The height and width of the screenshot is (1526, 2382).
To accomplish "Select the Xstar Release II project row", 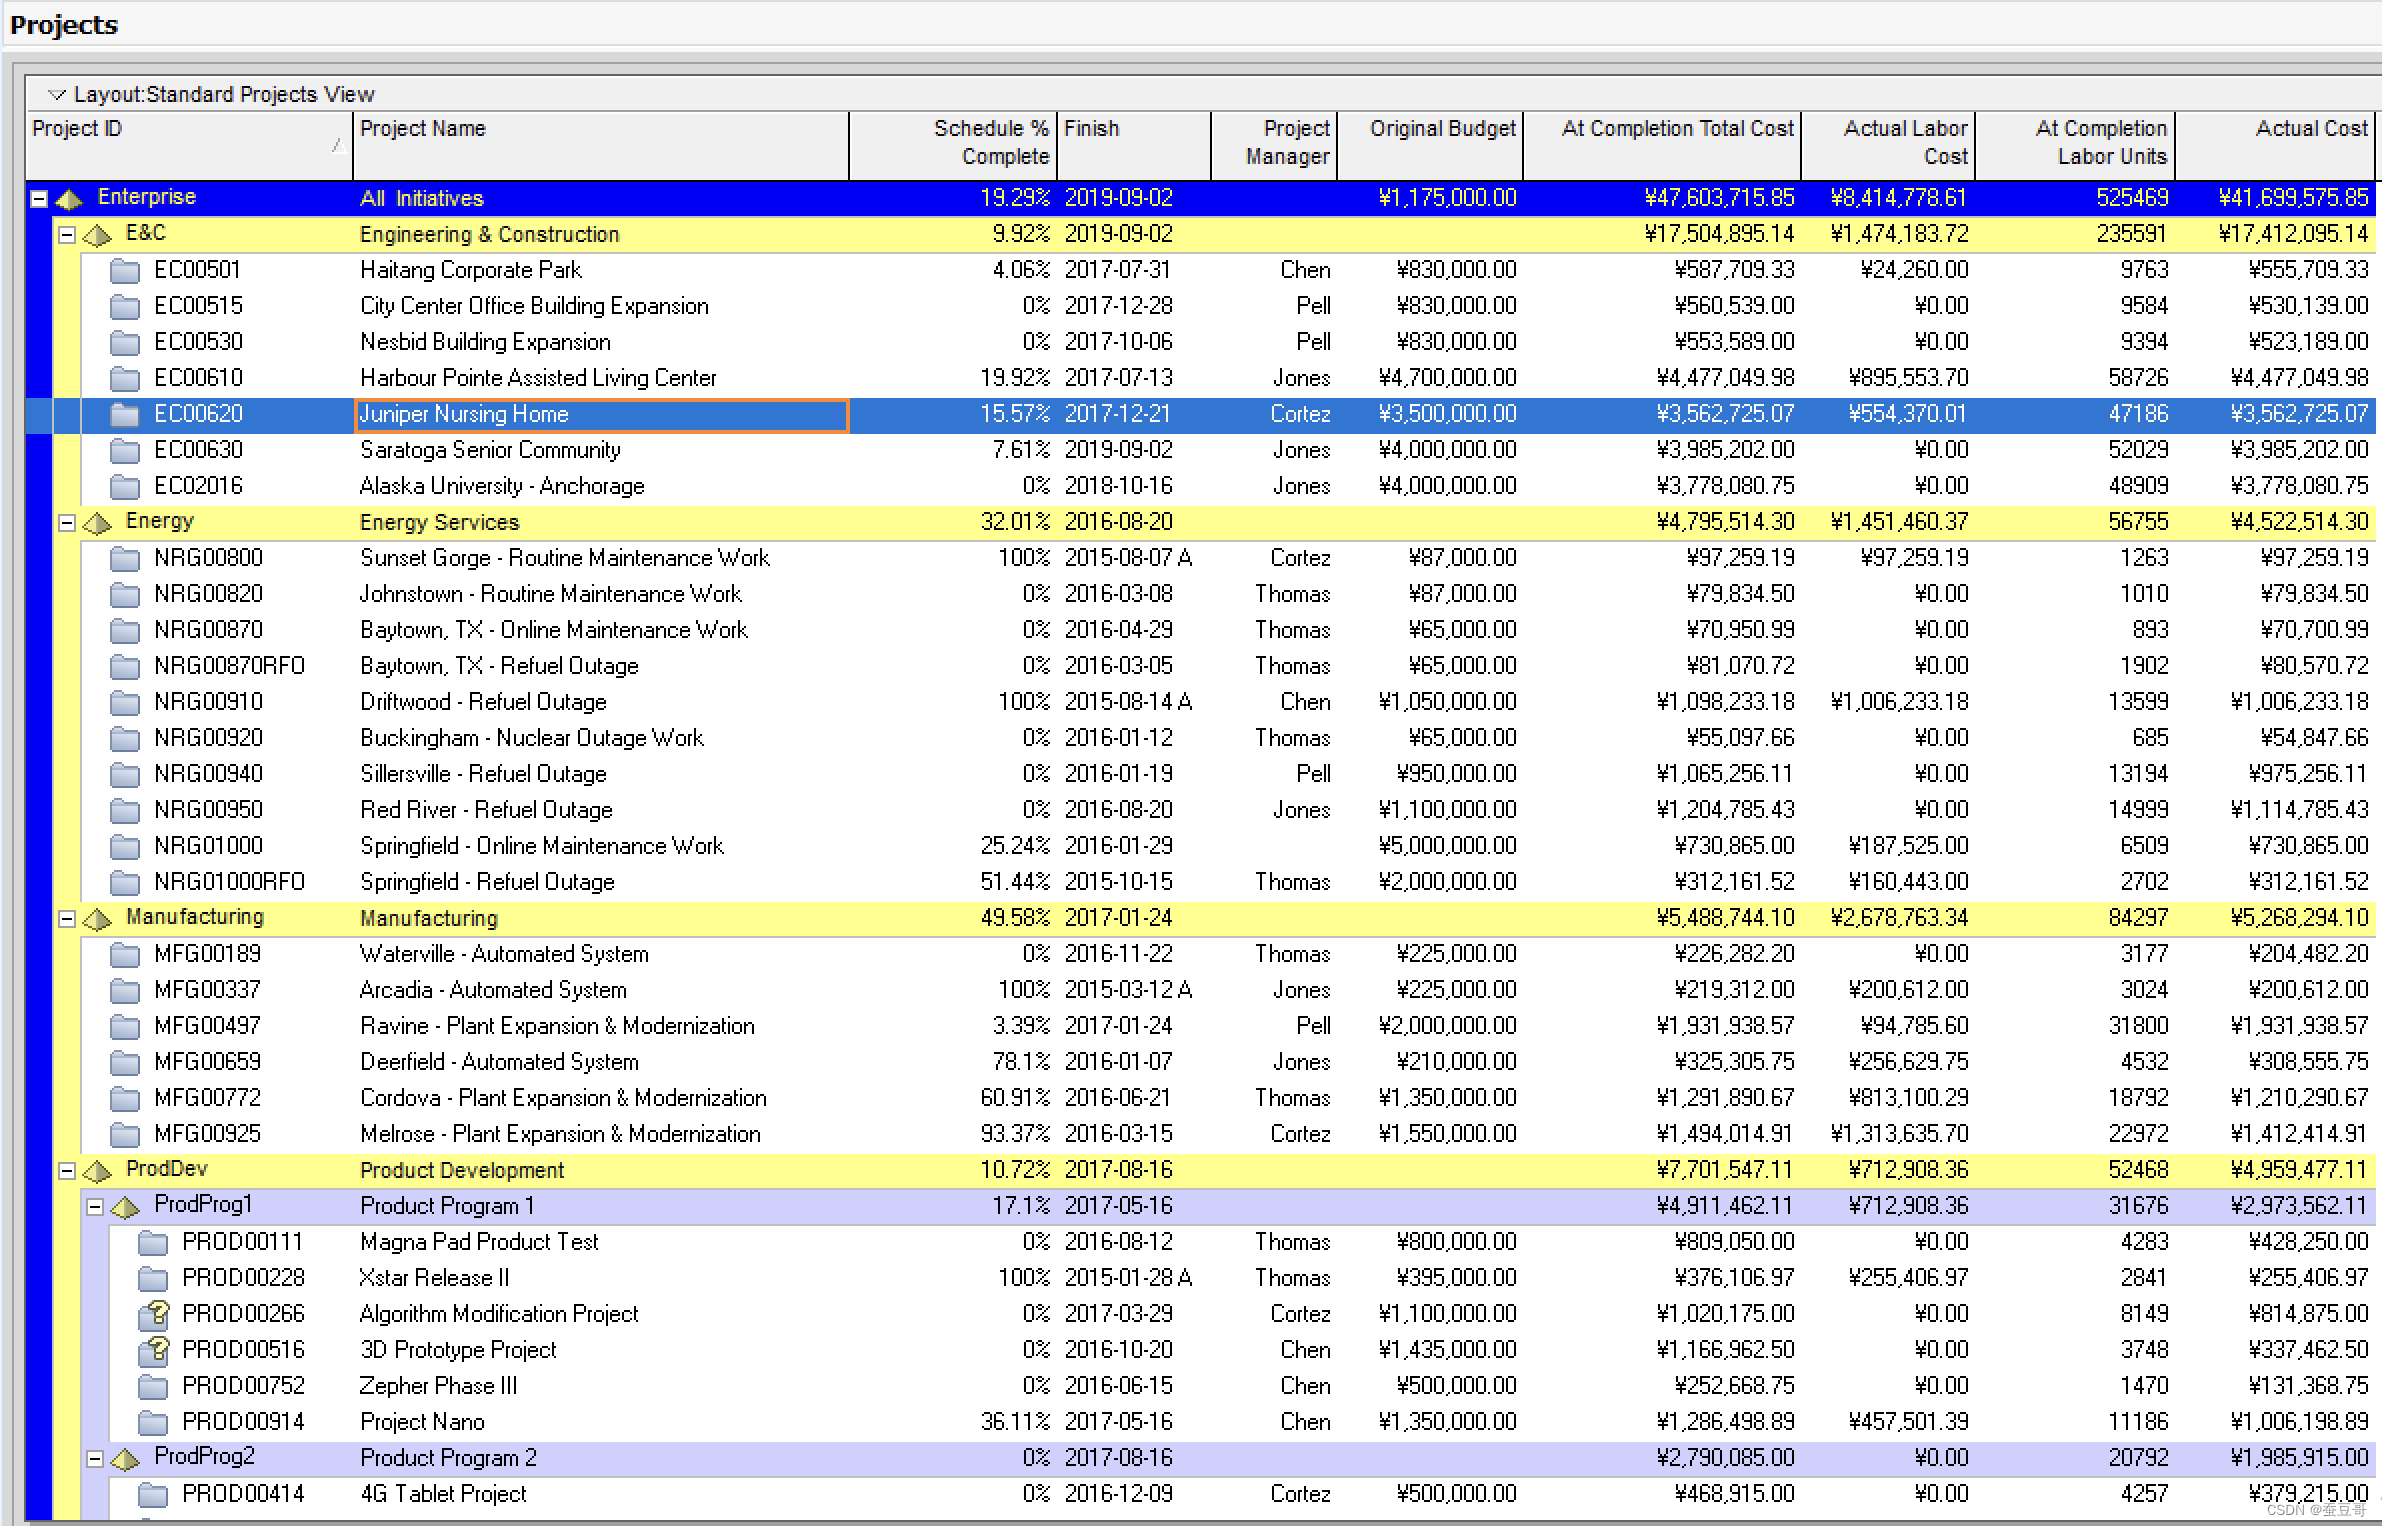I will pyautogui.click(x=434, y=1278).
